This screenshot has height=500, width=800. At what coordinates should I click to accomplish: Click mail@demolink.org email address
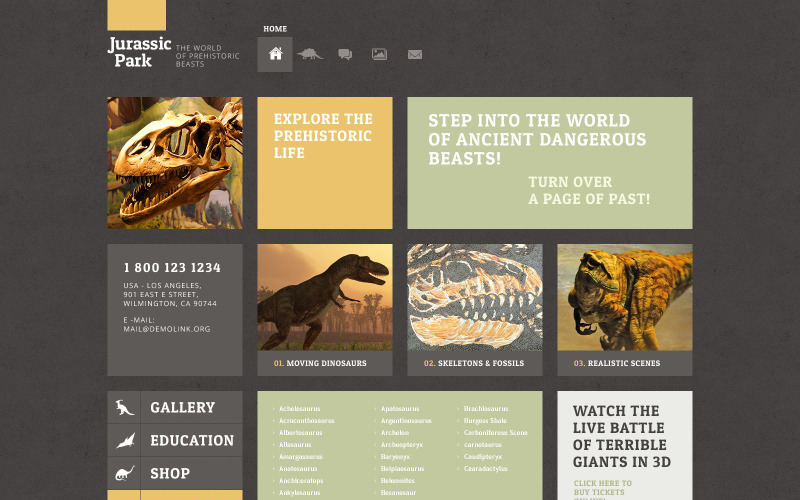(x=167, y=329)
